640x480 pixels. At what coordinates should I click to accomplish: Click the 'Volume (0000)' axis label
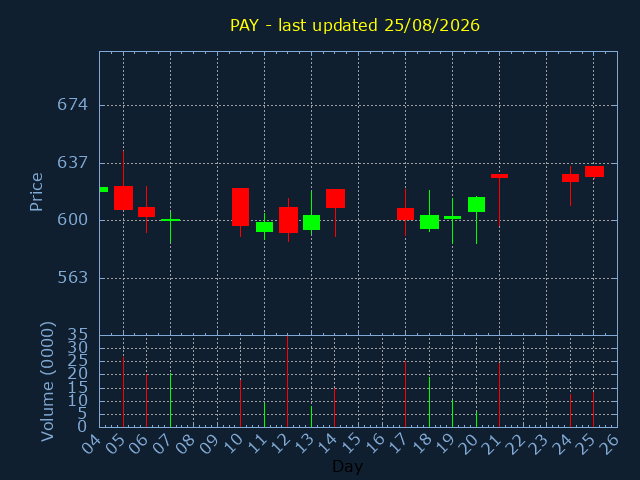click(47, 381)
